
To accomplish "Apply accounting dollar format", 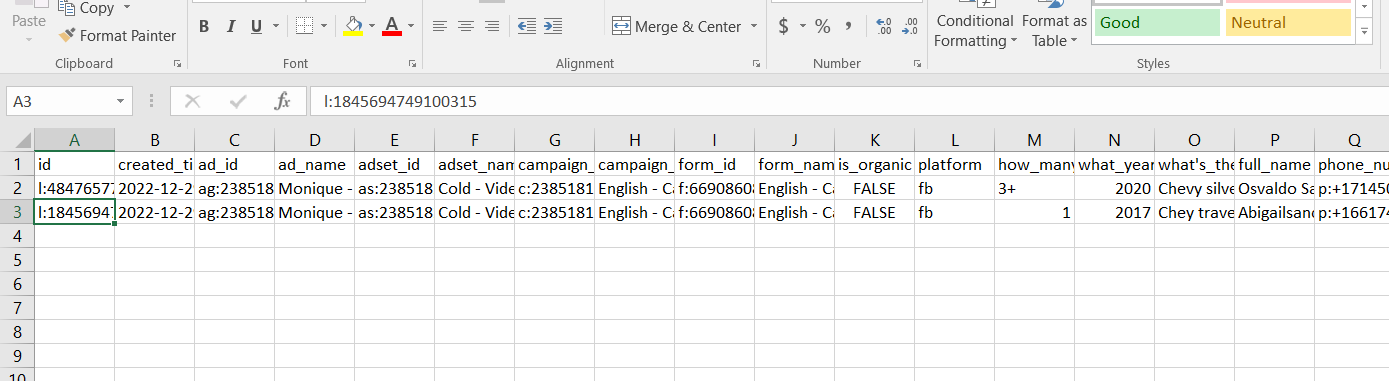I will tap(784, 26).
